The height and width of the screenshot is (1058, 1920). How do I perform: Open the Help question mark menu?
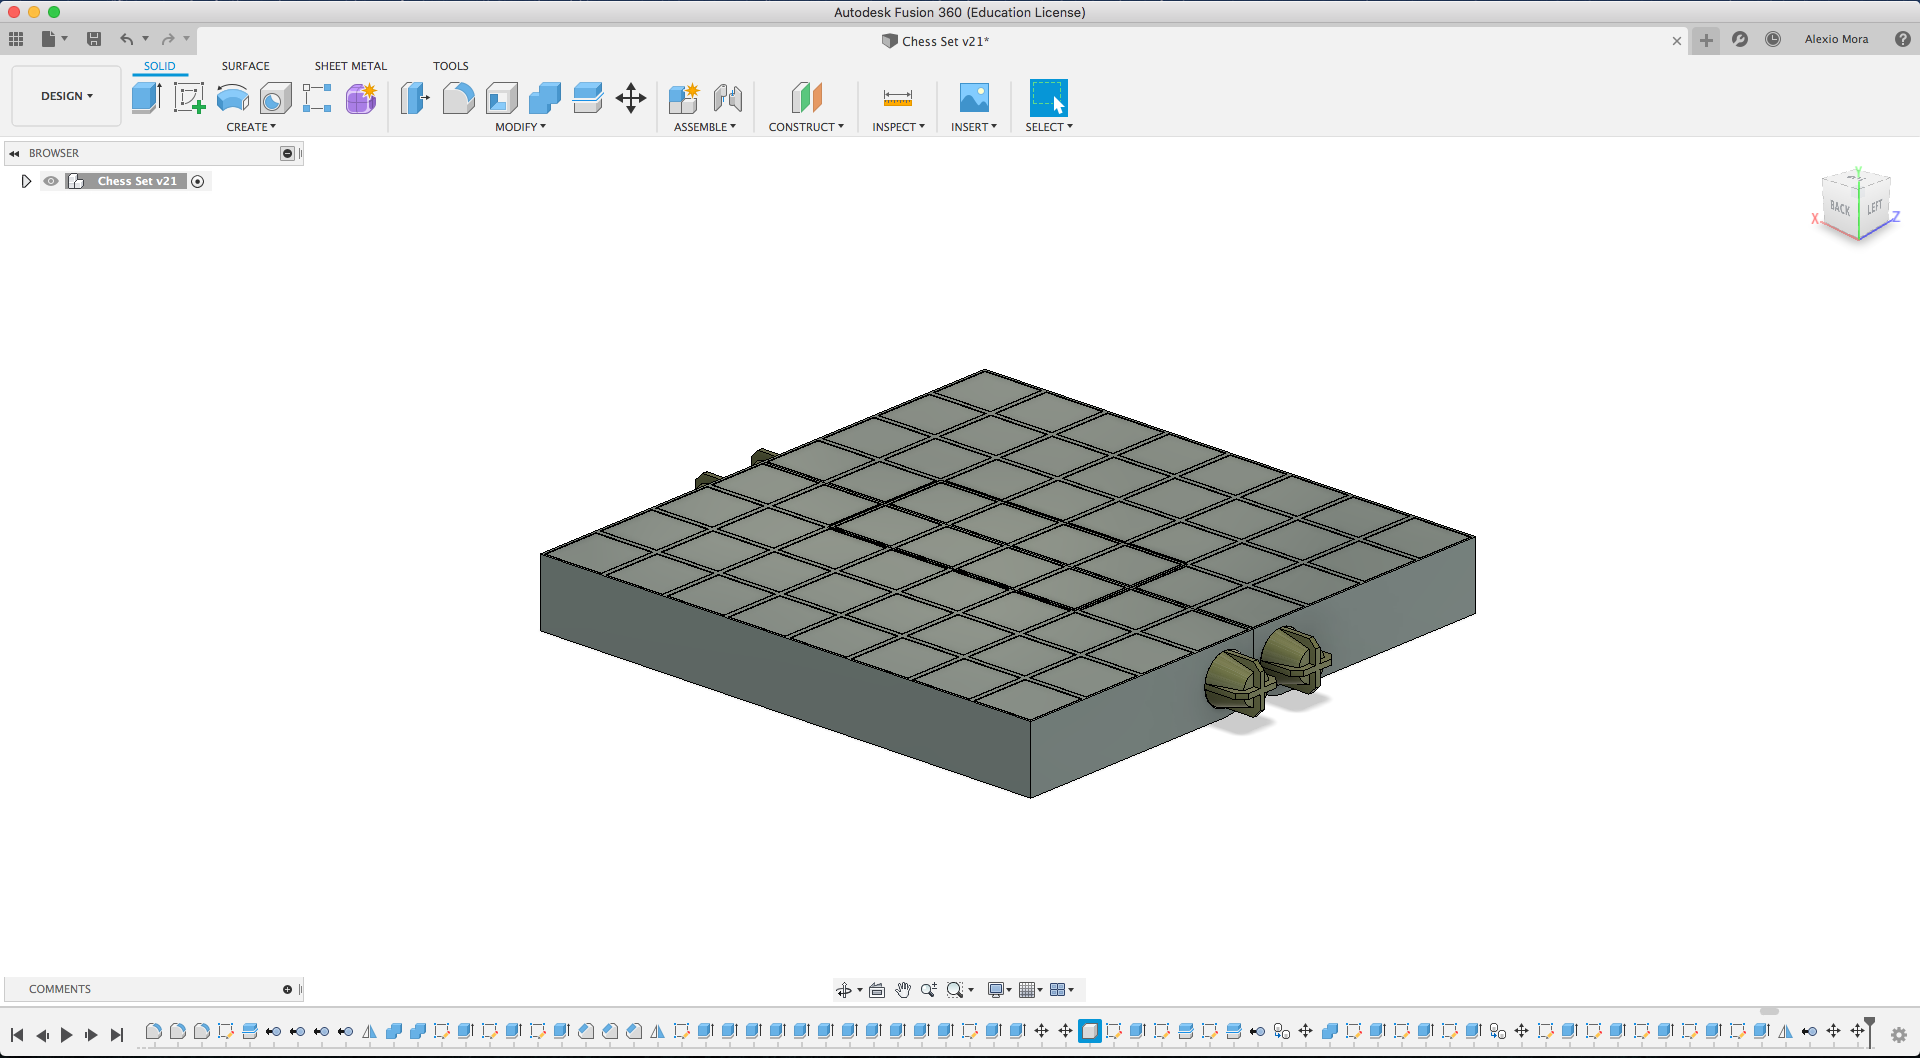tap(1903, 39)
